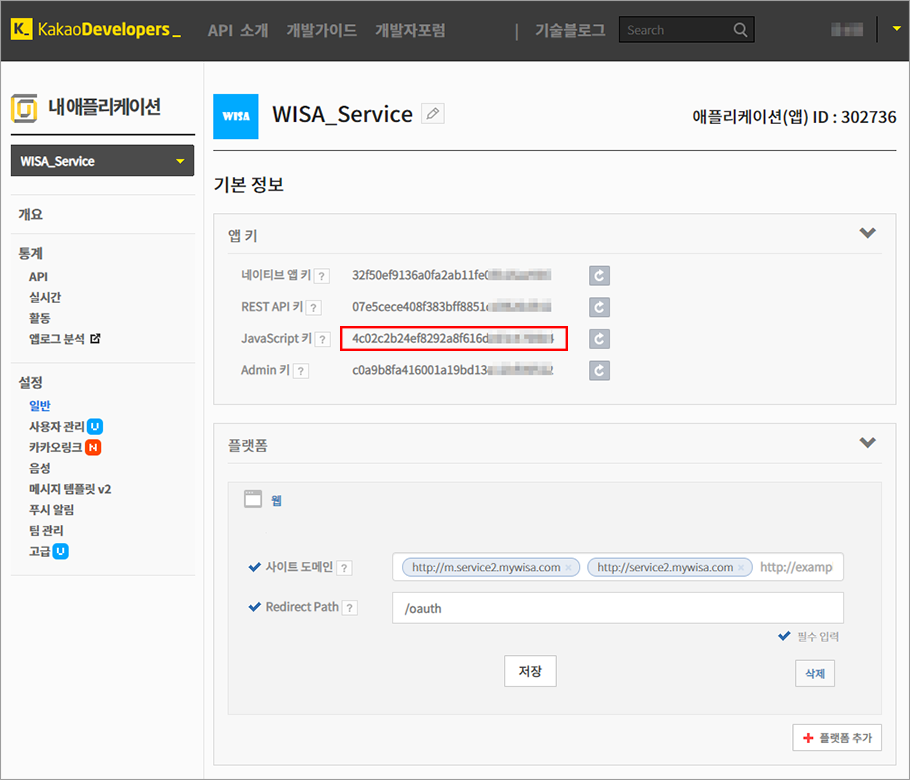The height and width of the screenshot is (780, 910).
Task: Regenerate the JavaScript key
Action: pos(600,339)
